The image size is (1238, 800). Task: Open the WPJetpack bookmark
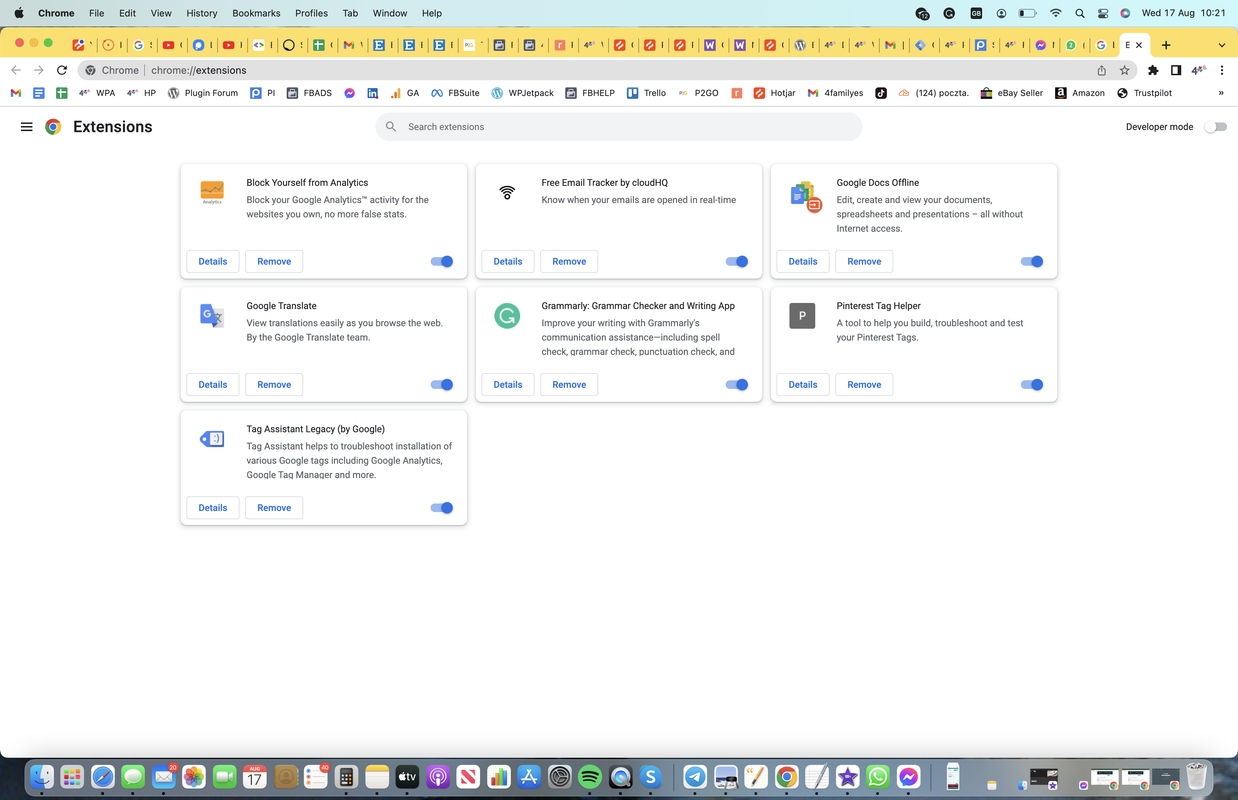tap(522, 93)
